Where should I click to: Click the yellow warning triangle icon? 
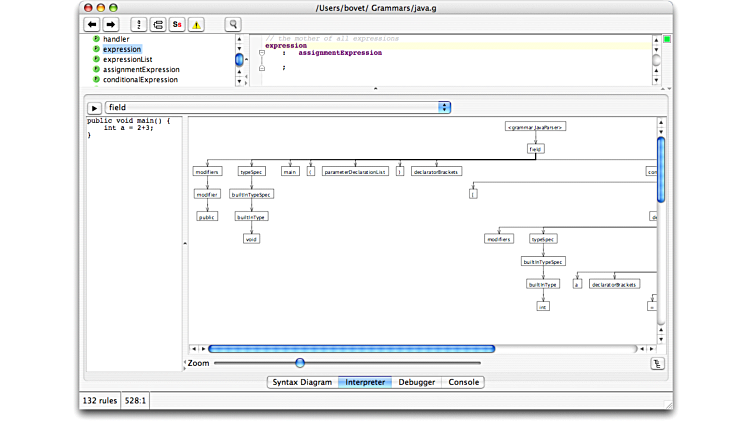tap(197, 24)
